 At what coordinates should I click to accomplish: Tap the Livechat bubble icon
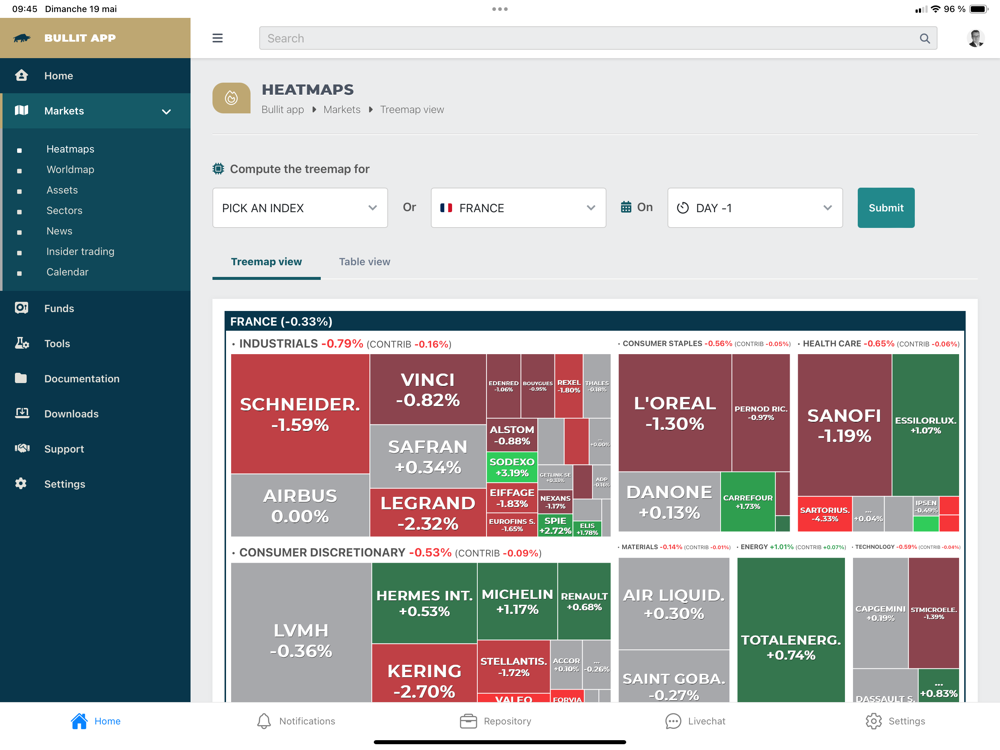pyautogui.click(x=673, y=721)
